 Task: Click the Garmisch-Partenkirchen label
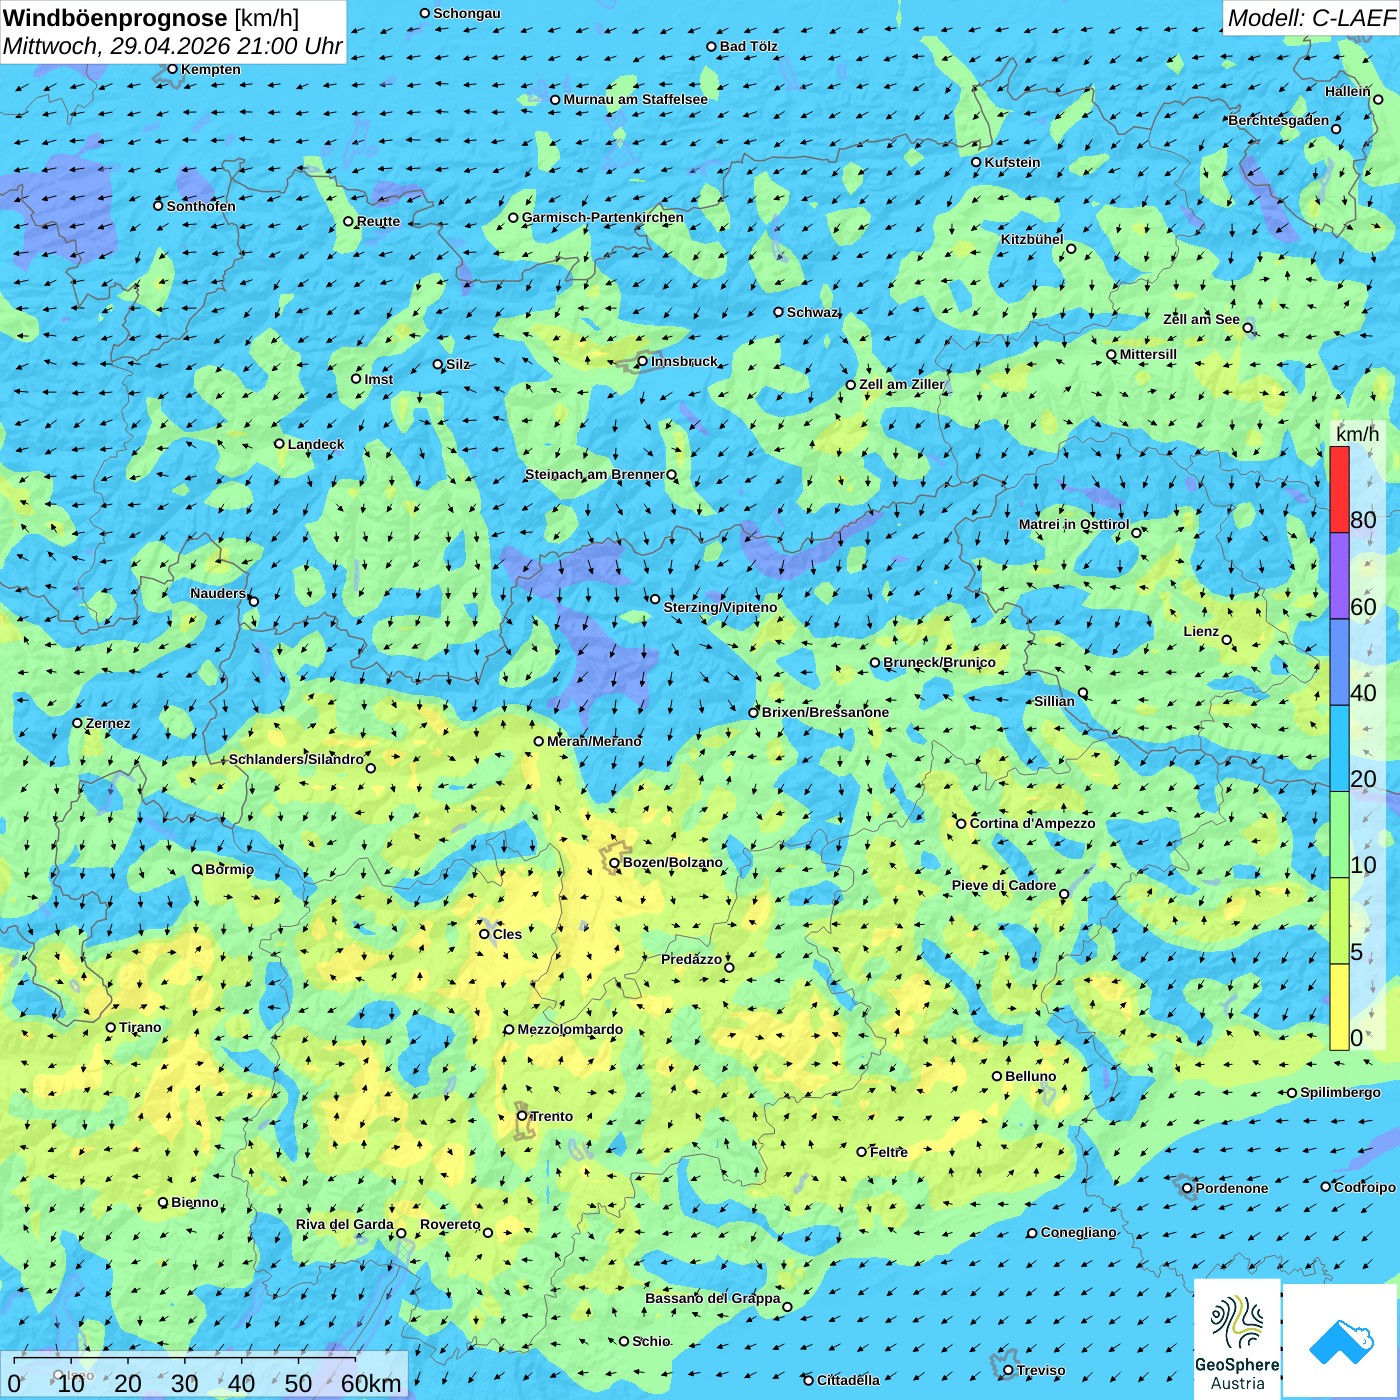[602, 217]
